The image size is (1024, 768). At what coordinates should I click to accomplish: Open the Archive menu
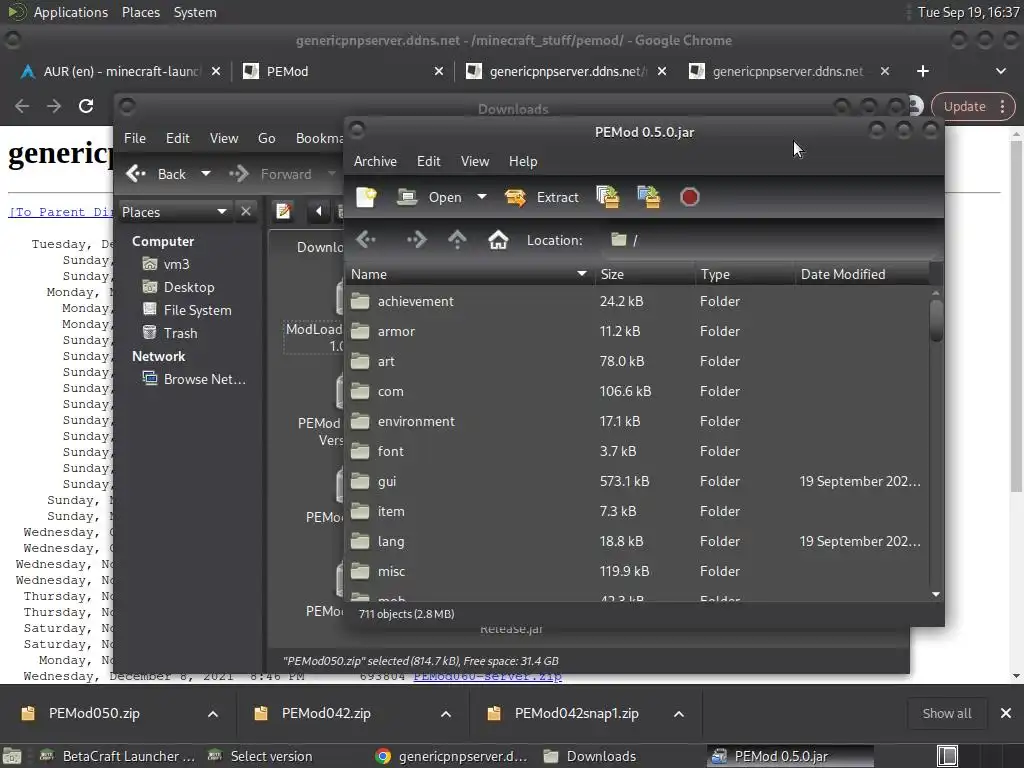click(x=375, y=161)
